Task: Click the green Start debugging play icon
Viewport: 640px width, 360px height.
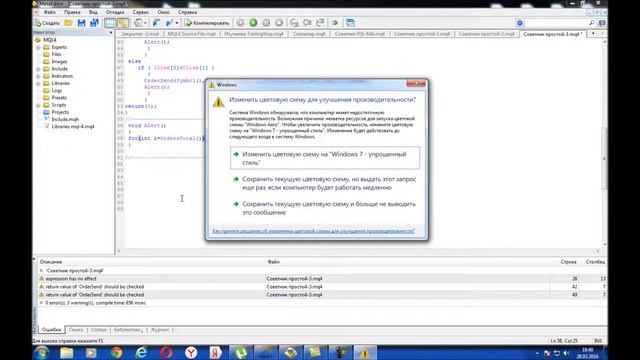Action: pos(253,23)
